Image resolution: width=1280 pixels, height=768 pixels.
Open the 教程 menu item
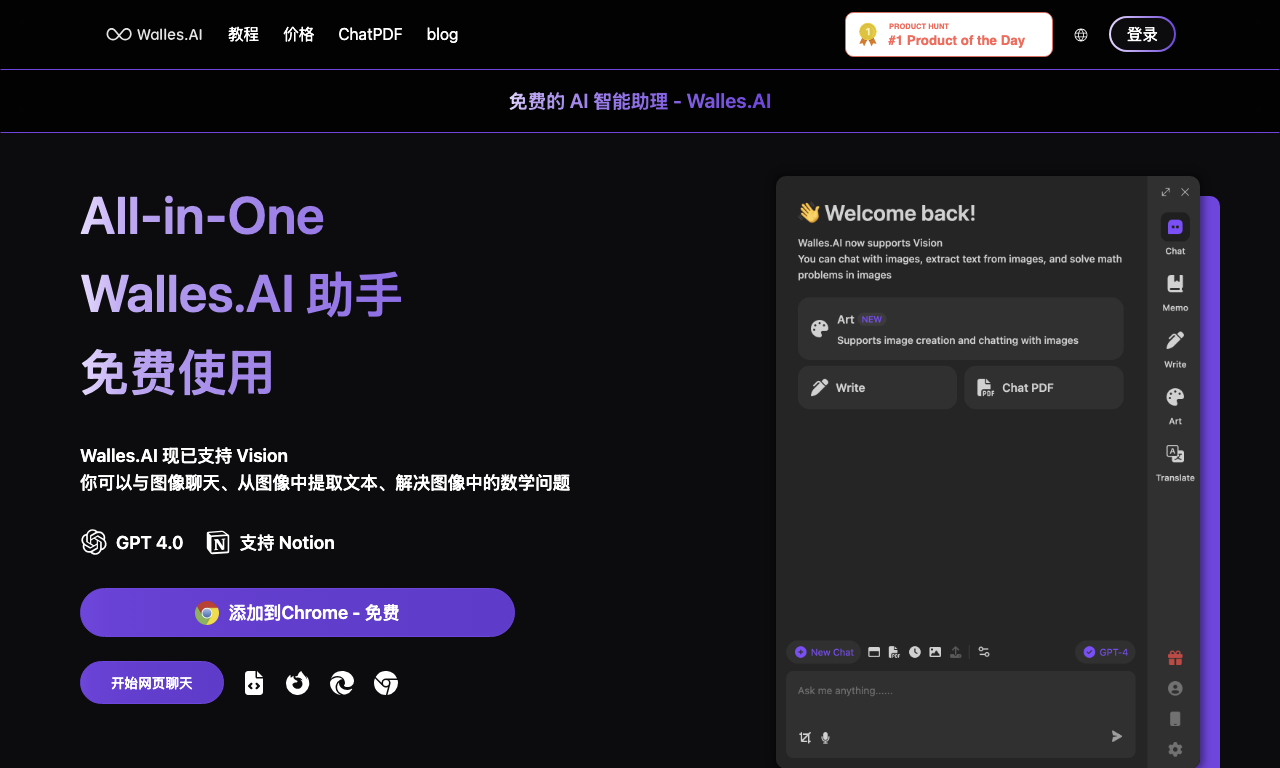click(243, 34)
